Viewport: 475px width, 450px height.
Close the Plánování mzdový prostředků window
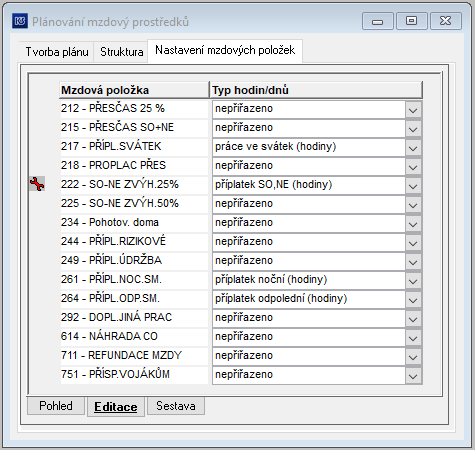point(446,21)
